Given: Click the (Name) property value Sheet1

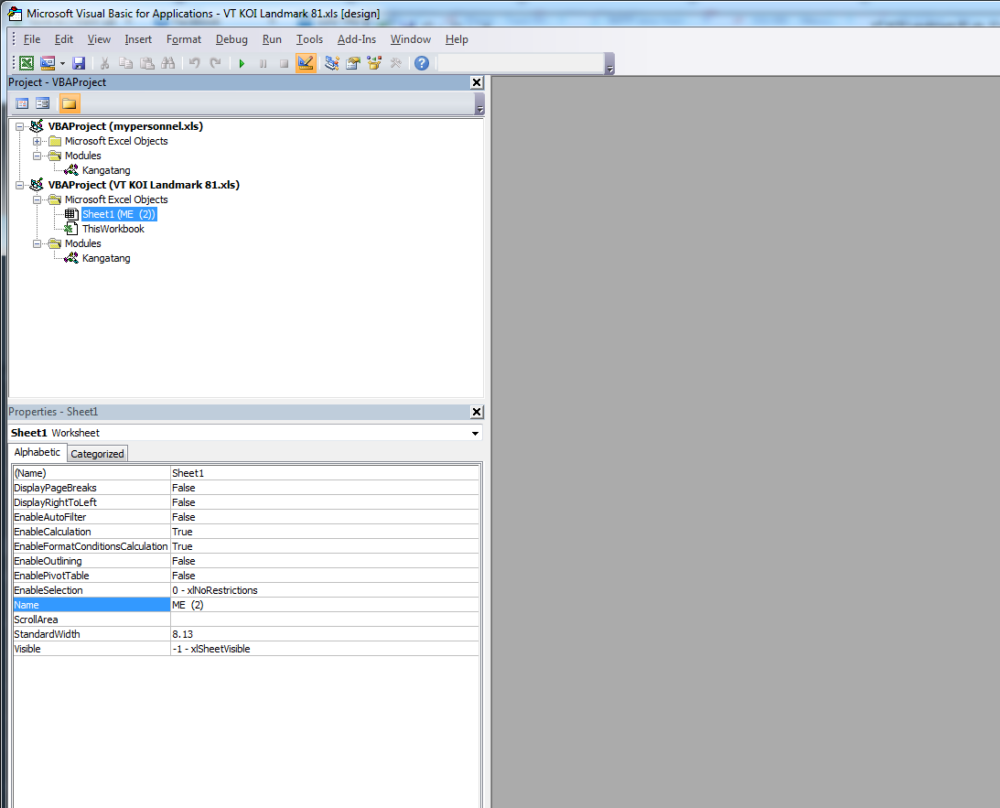Looking at the screenshot, I should pos(325,473).
